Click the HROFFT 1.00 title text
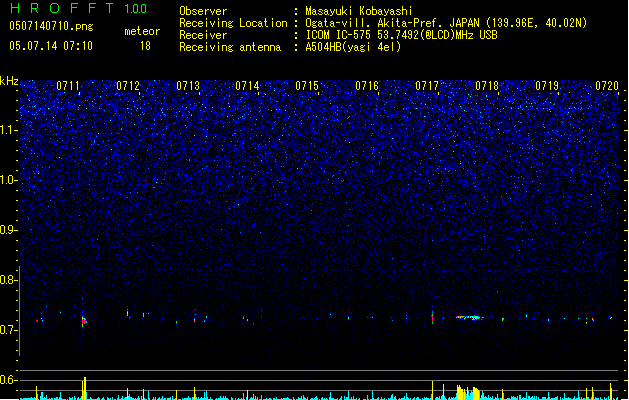Image resolution: width=629 pixels, height=400 pixels. point(79,8)
